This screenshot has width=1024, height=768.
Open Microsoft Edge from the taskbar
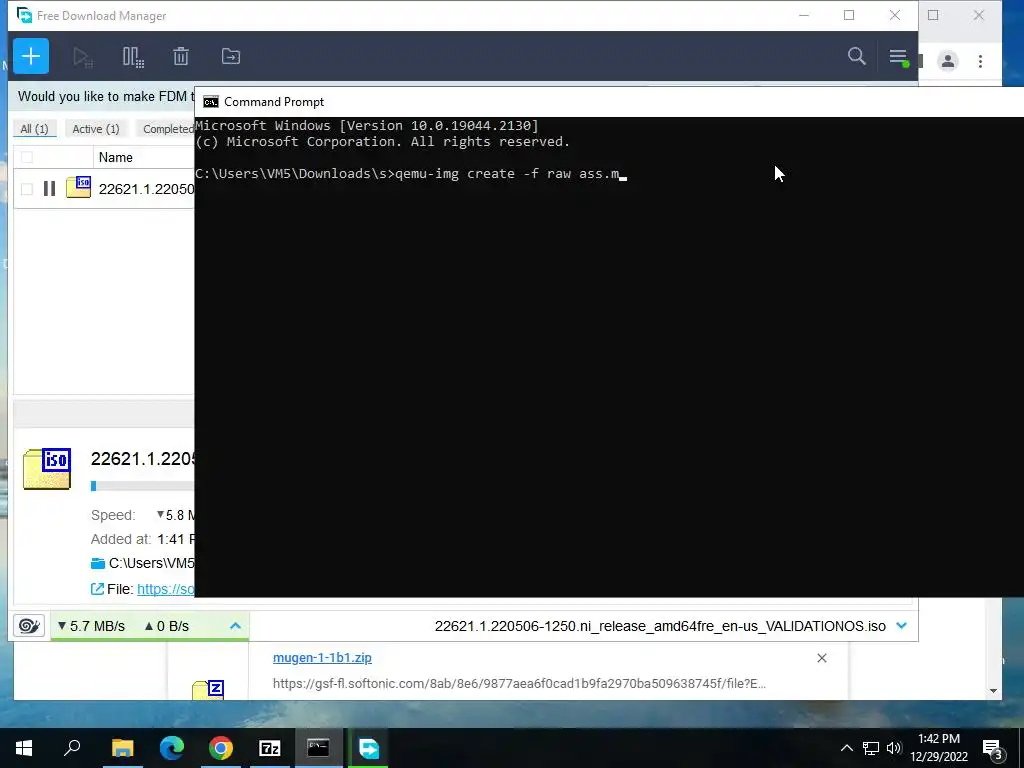[x=172, y=748]
